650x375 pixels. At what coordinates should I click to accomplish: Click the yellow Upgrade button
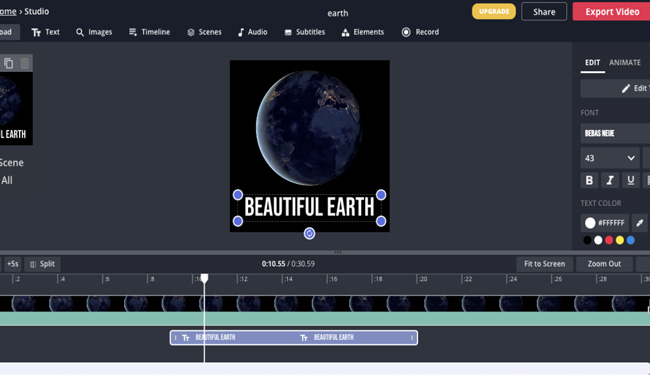494,12
